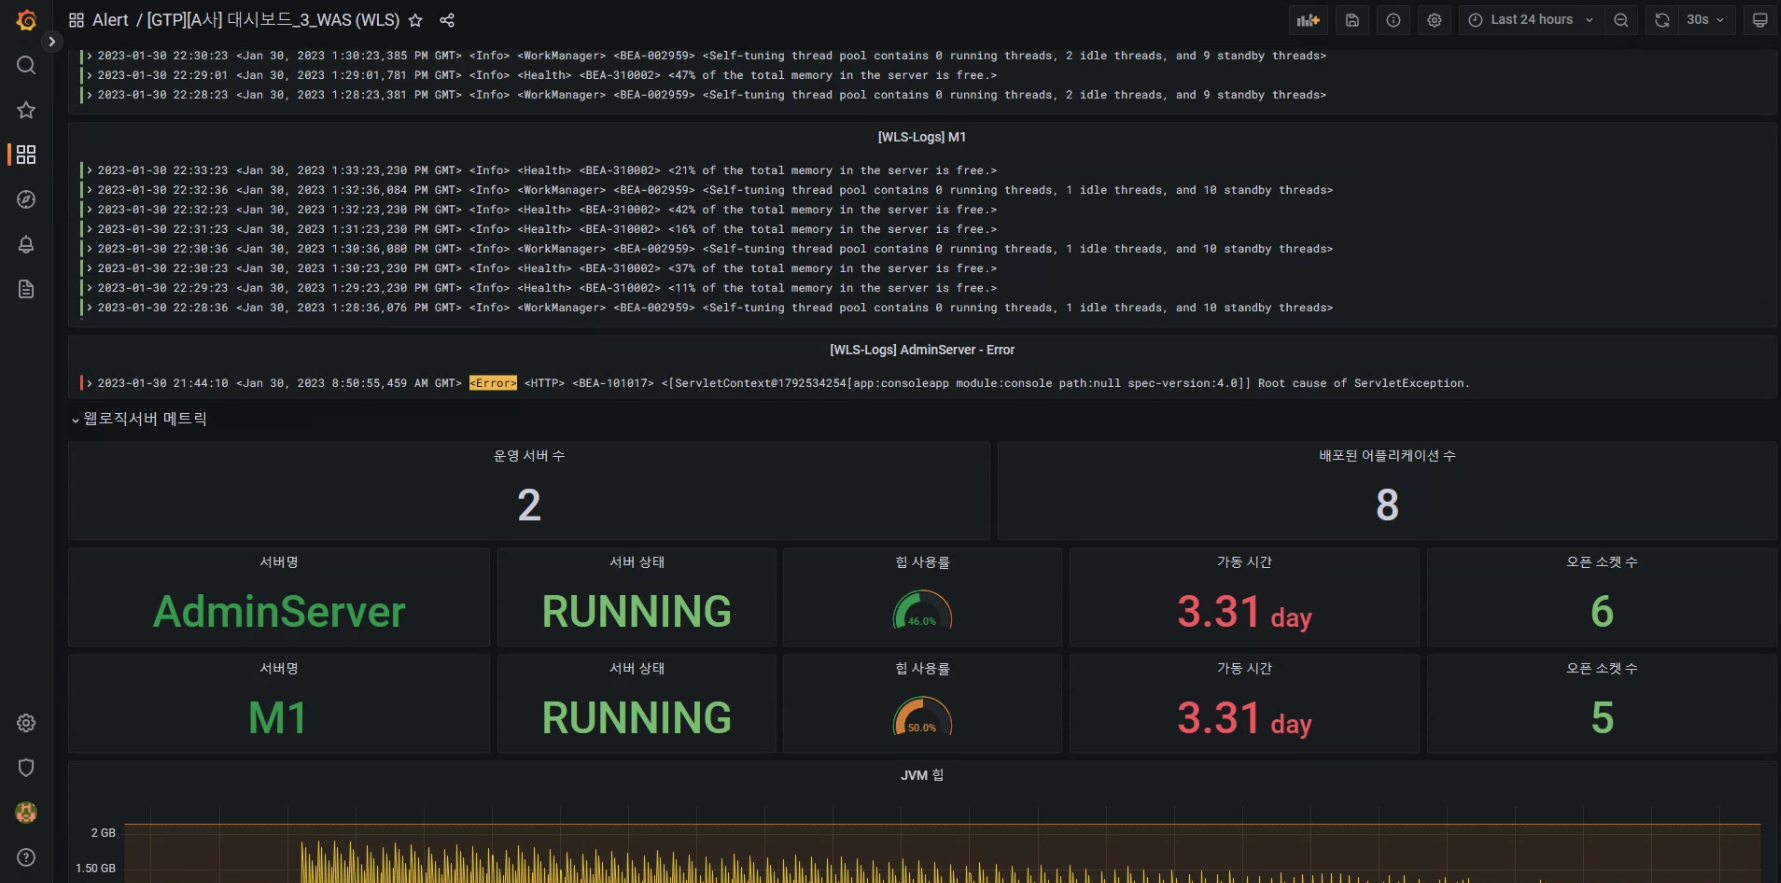The image size is (1781, 883).
Task: Open the Configuration gear in sidebar
Action: click(x=26, y=722)
